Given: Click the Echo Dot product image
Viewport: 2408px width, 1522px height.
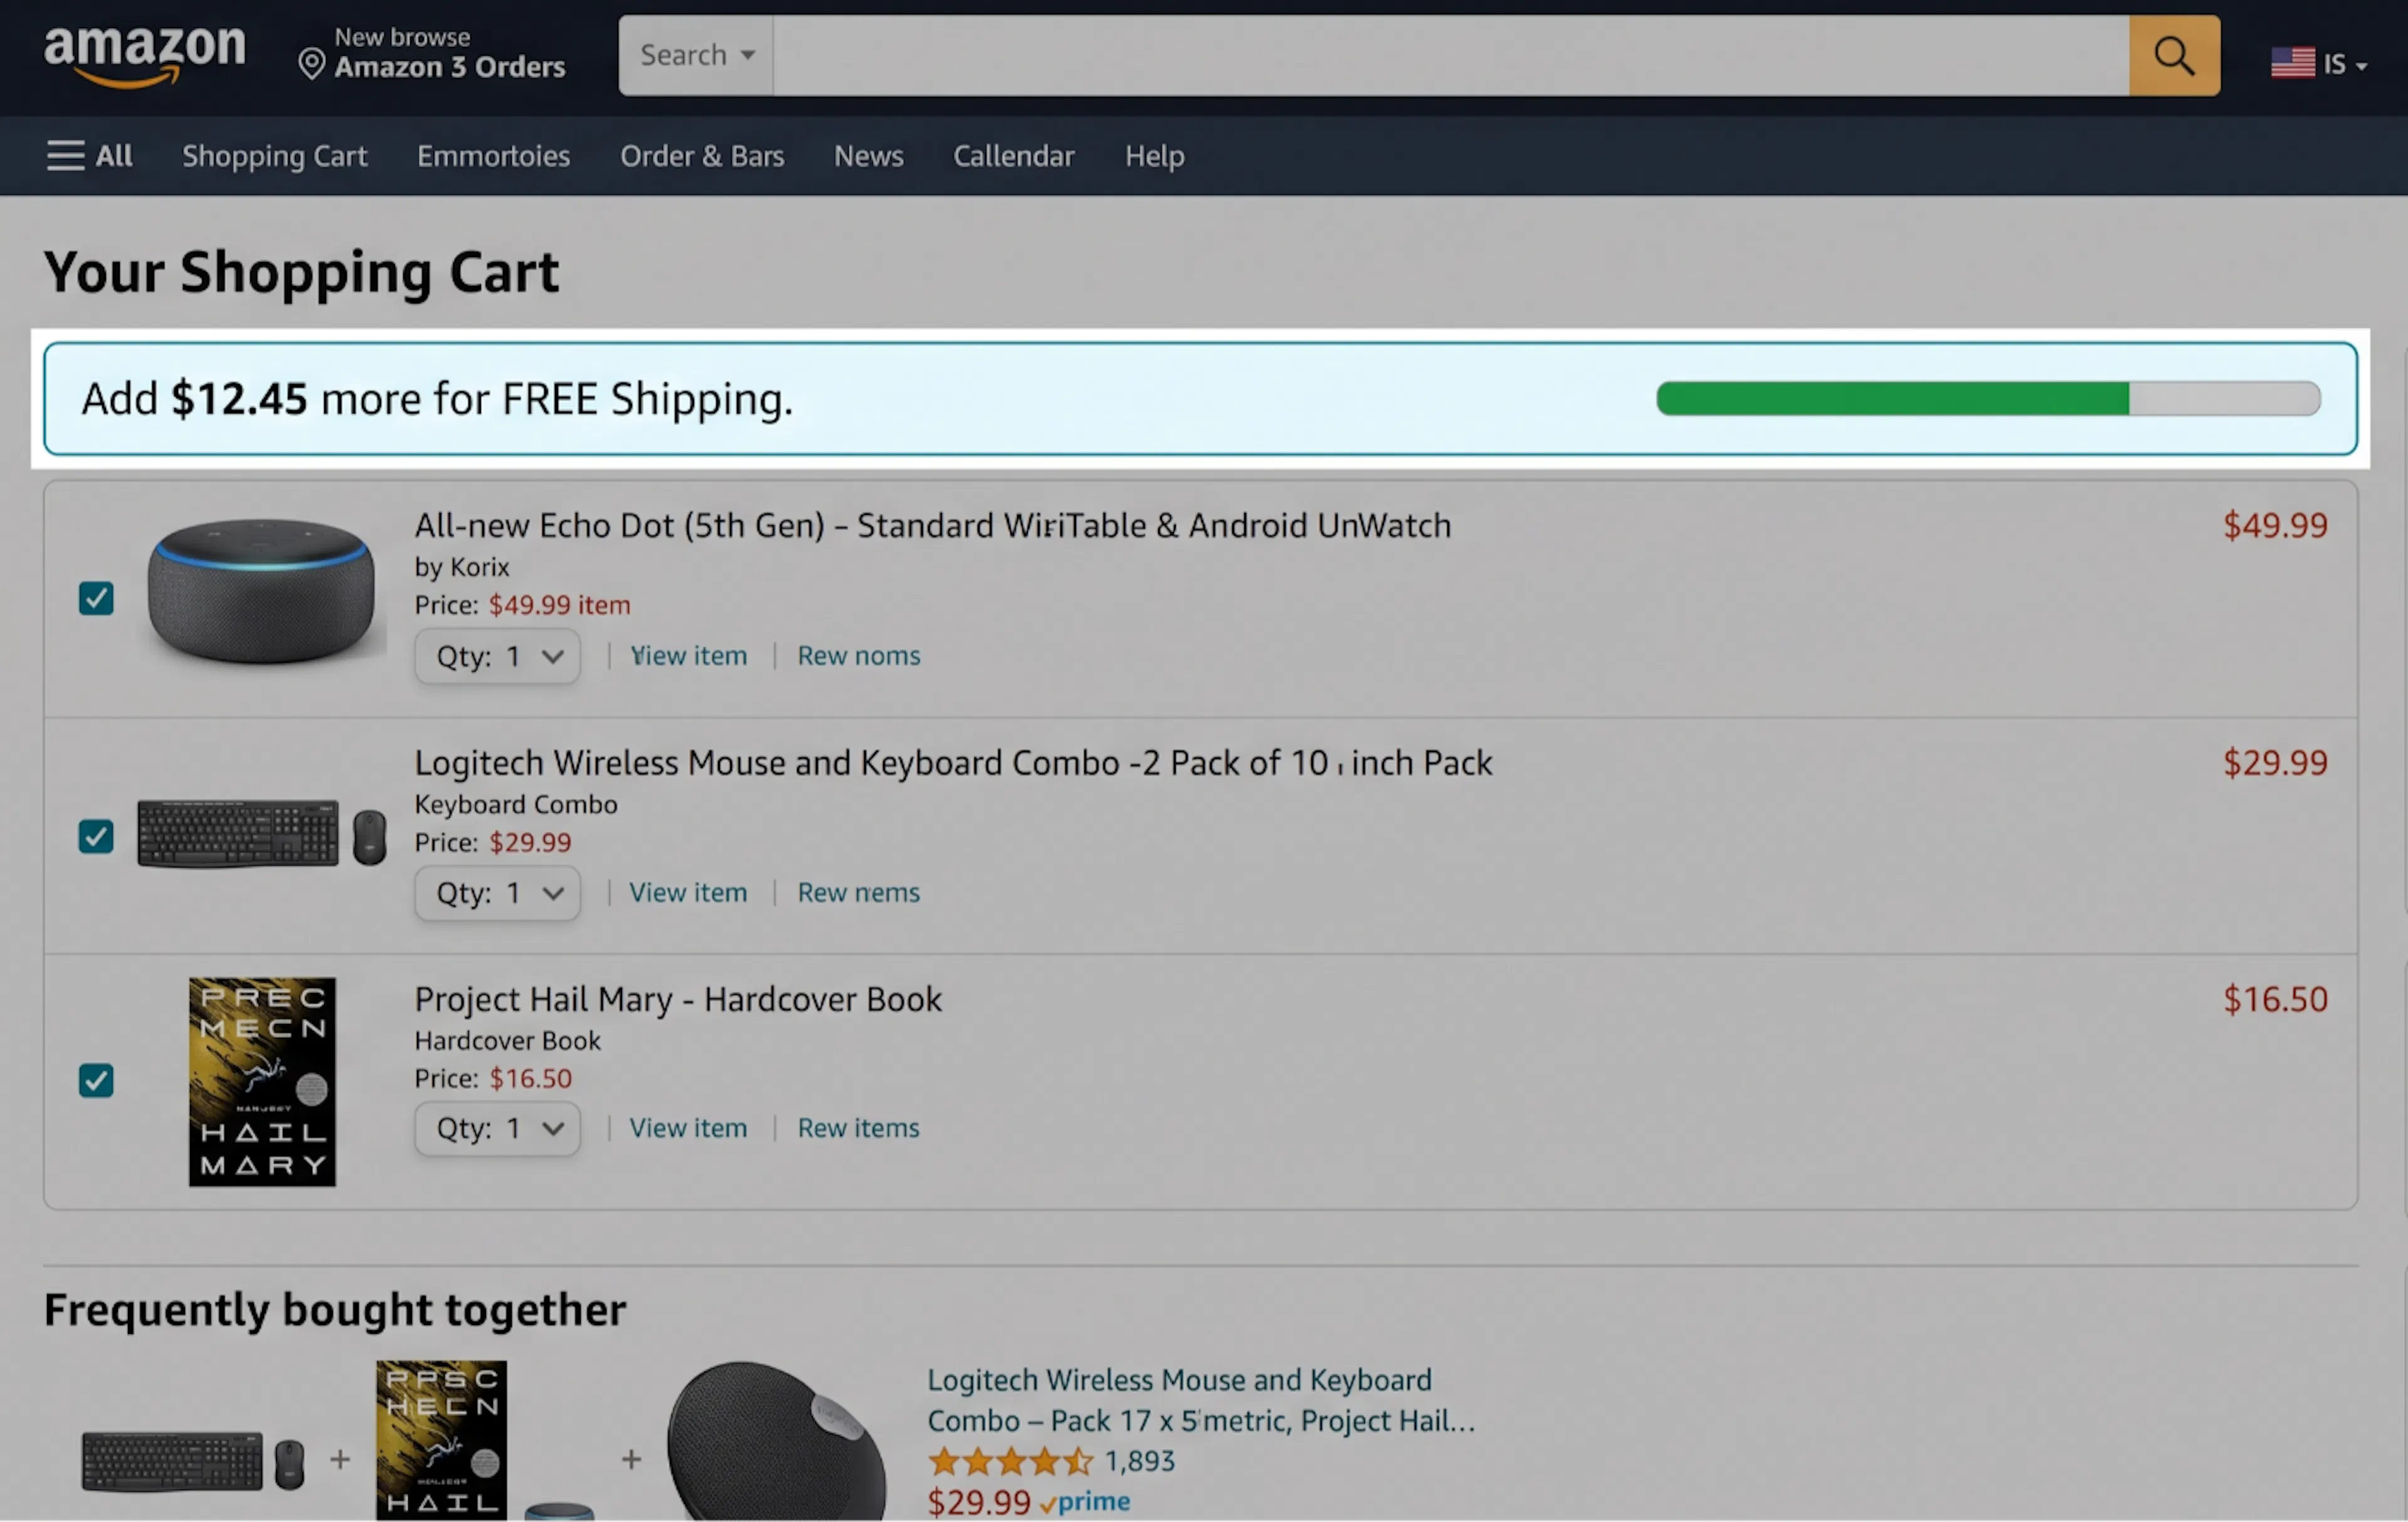Looking at the screenshot, I should click(262, 591).
